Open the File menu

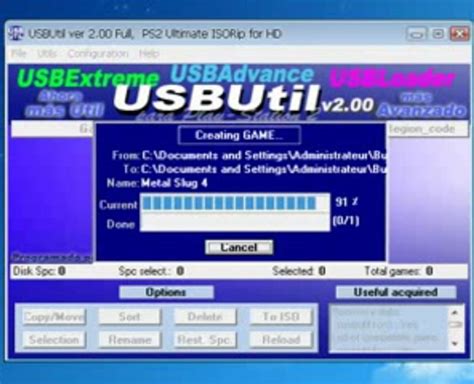coord(19,53)
